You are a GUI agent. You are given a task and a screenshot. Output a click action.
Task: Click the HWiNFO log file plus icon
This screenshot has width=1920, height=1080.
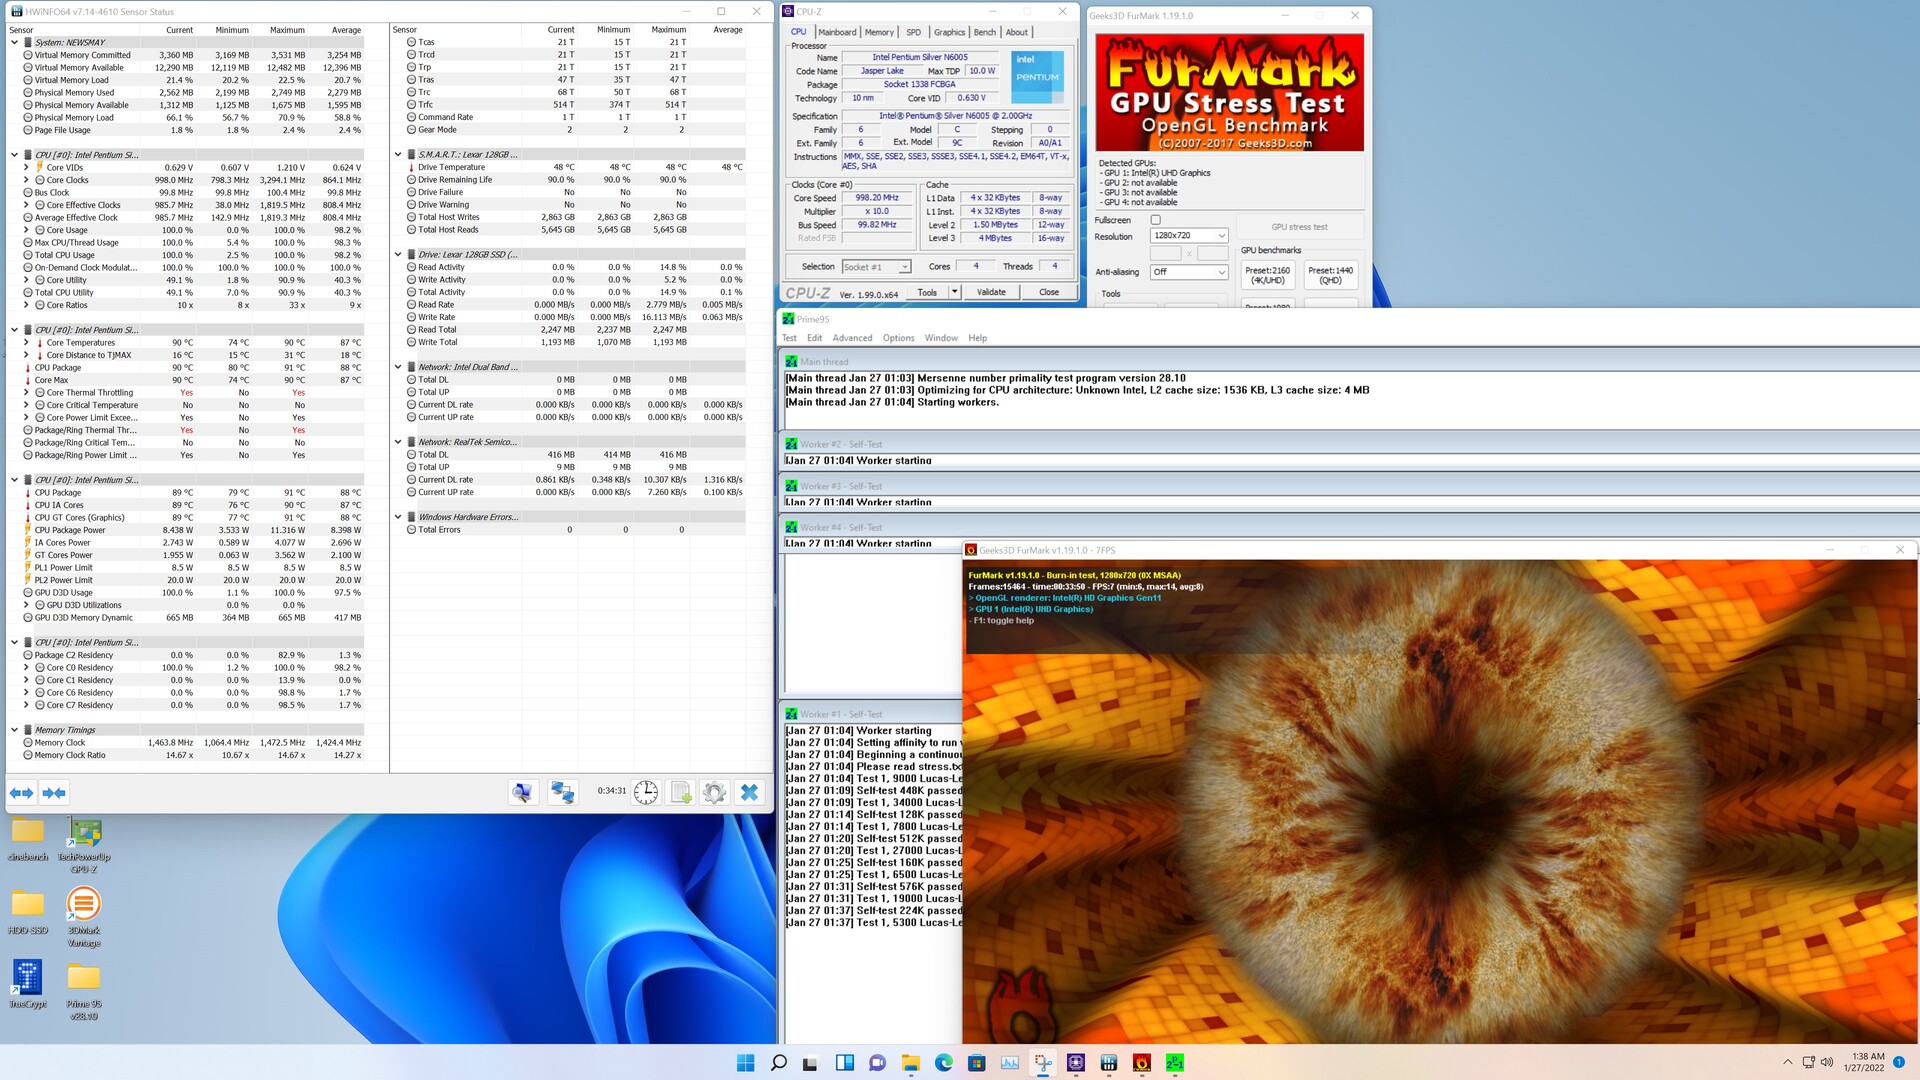[681, 793]
